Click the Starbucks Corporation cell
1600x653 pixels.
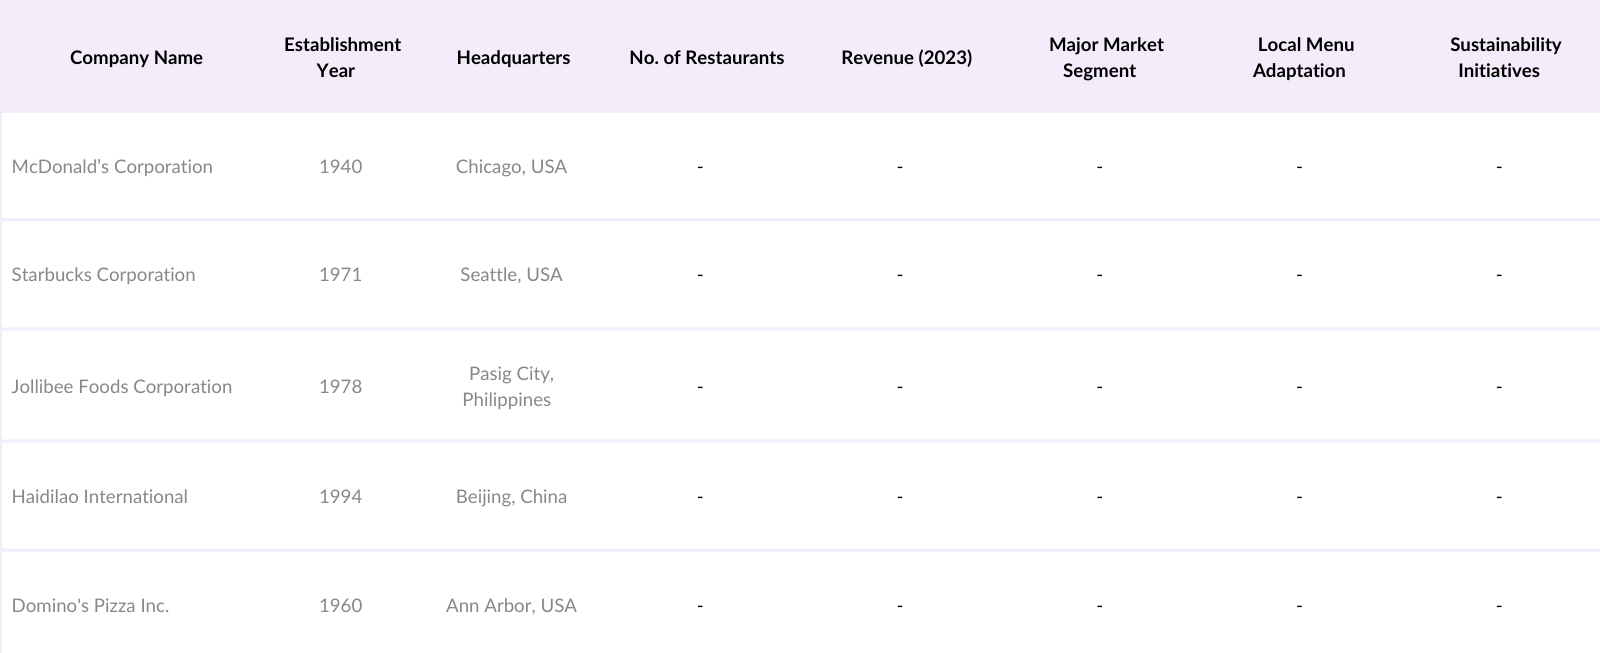coord(103,274)
